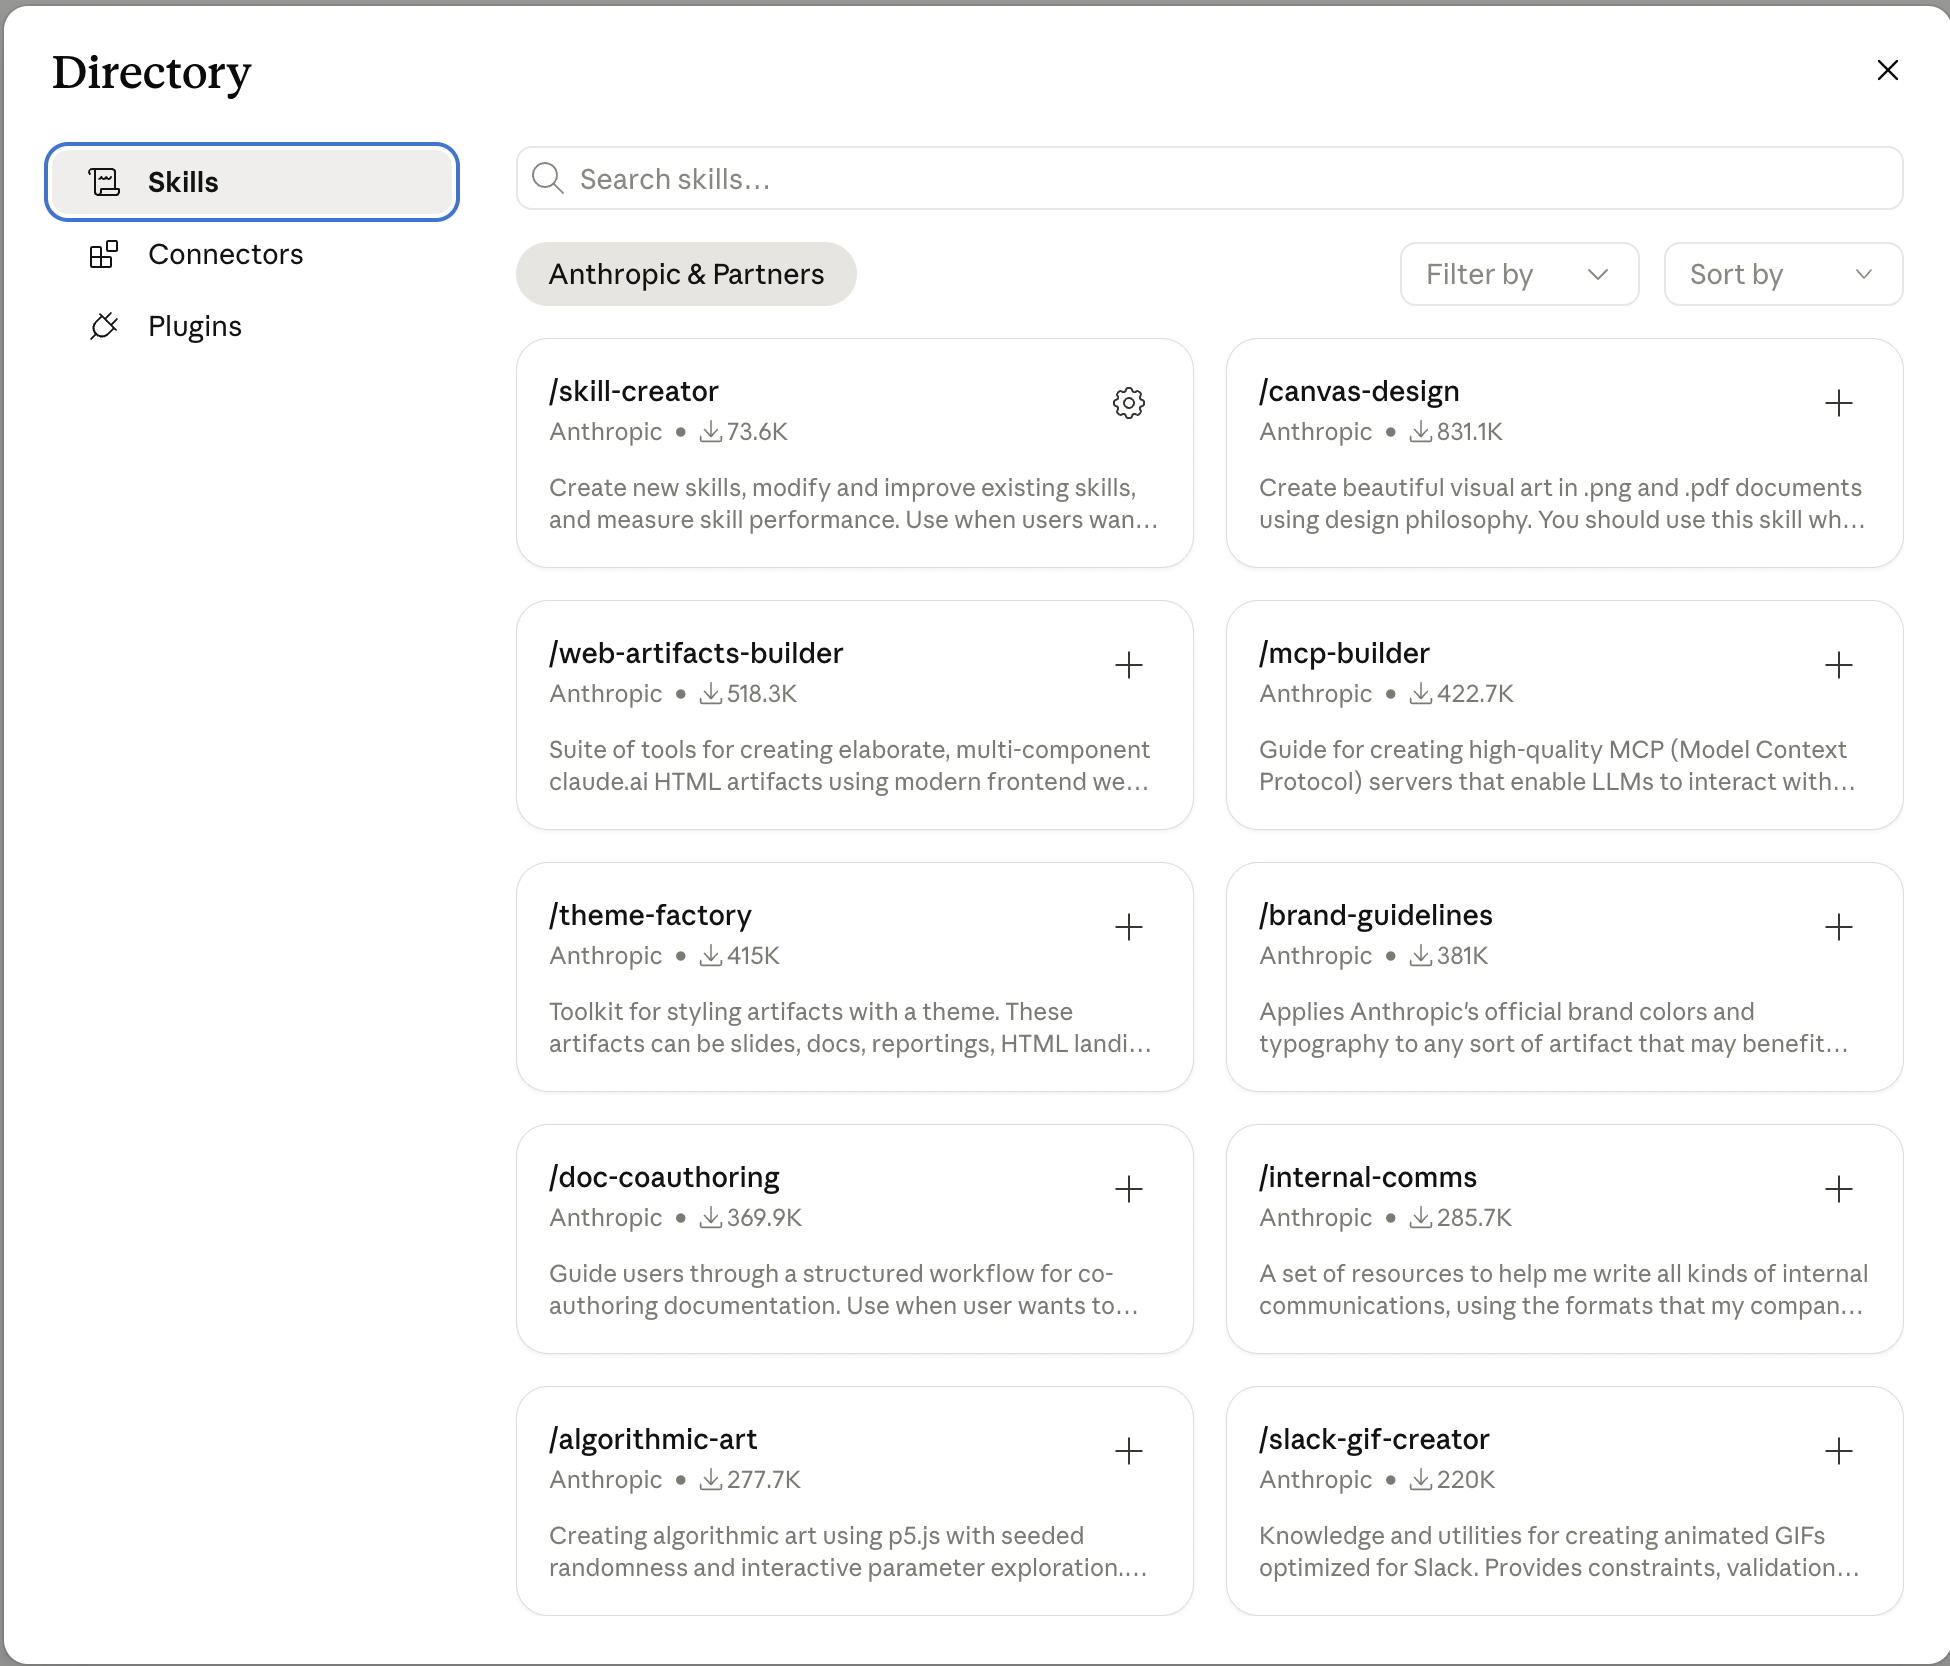Viewport: 1950px width, 1666px height.
Task: Click description 'A set of resources to help'
Action: [x=1563, y=1289]
